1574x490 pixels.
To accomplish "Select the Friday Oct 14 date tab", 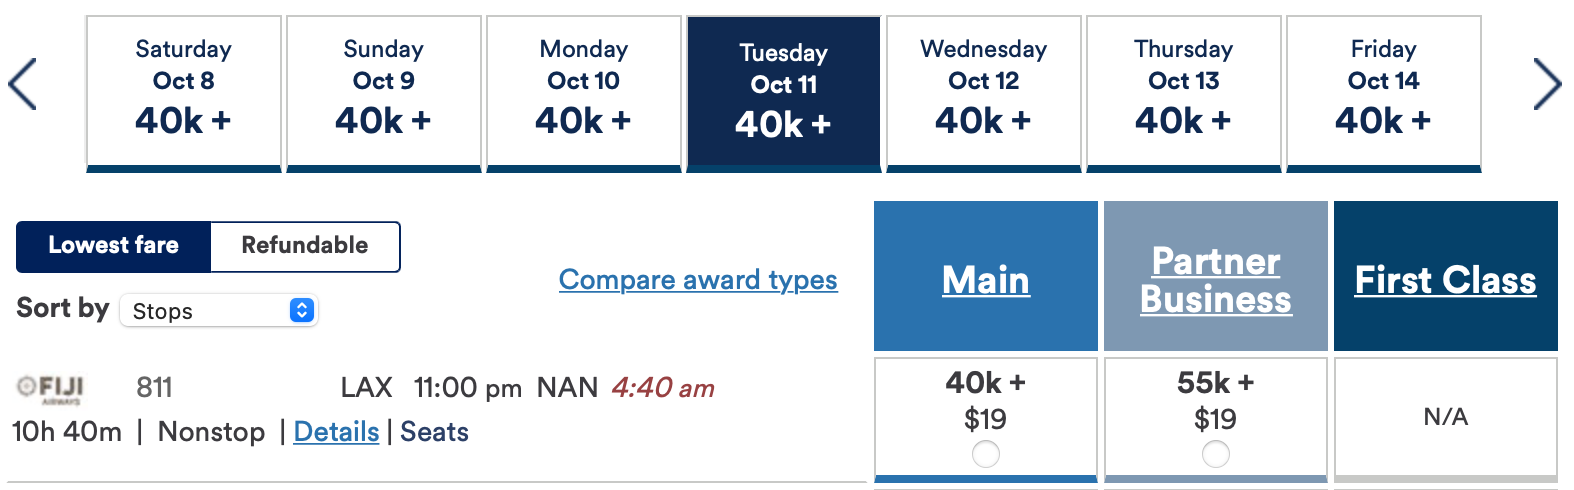I will (1384, 92).
